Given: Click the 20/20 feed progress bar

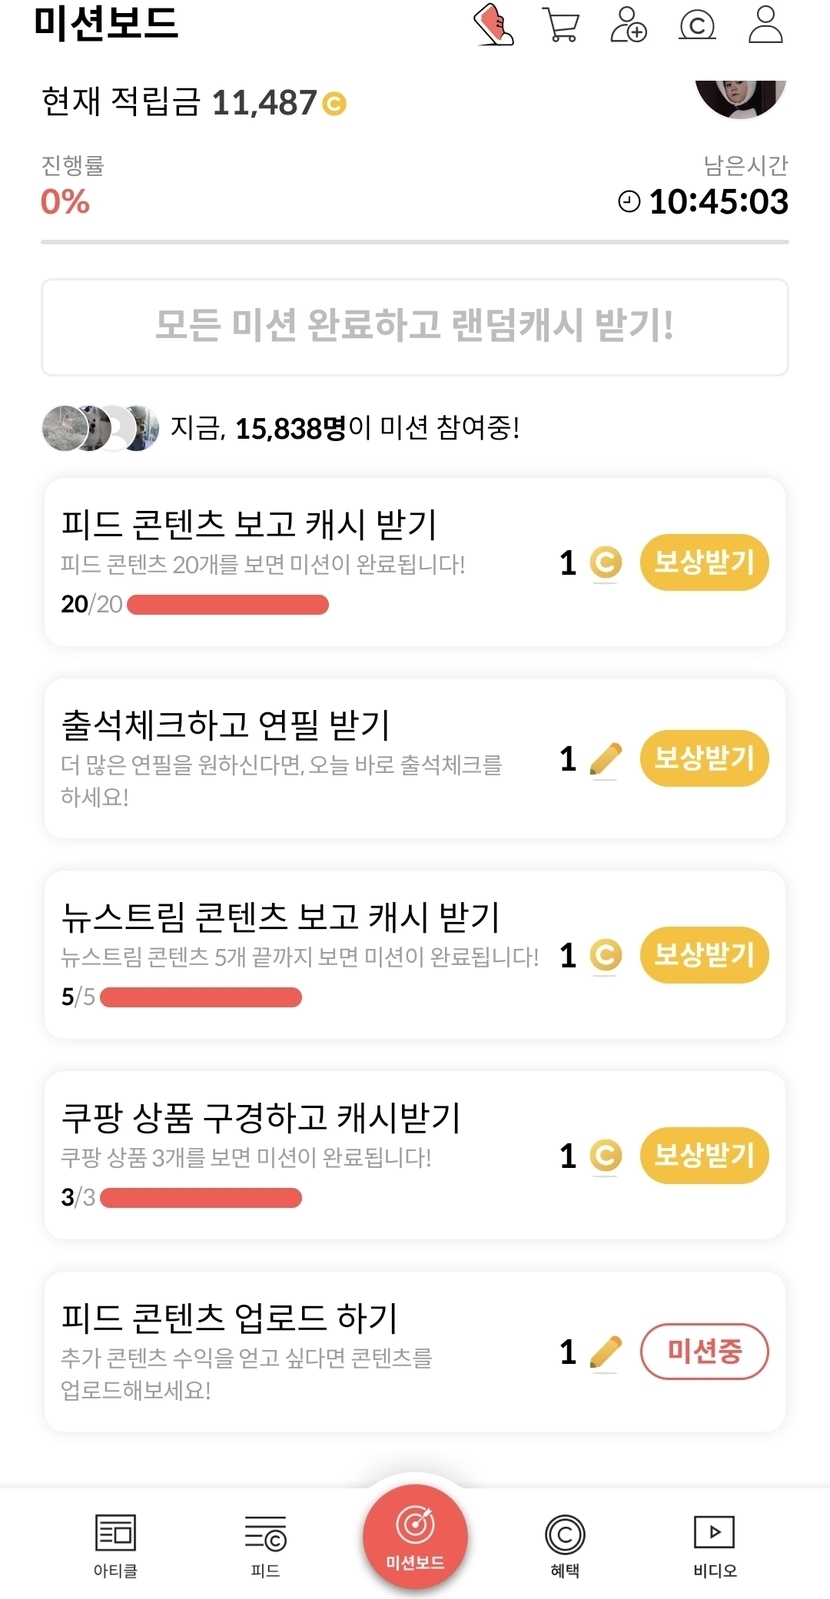Looking at the screenshot, I should [x=228, y=604].
